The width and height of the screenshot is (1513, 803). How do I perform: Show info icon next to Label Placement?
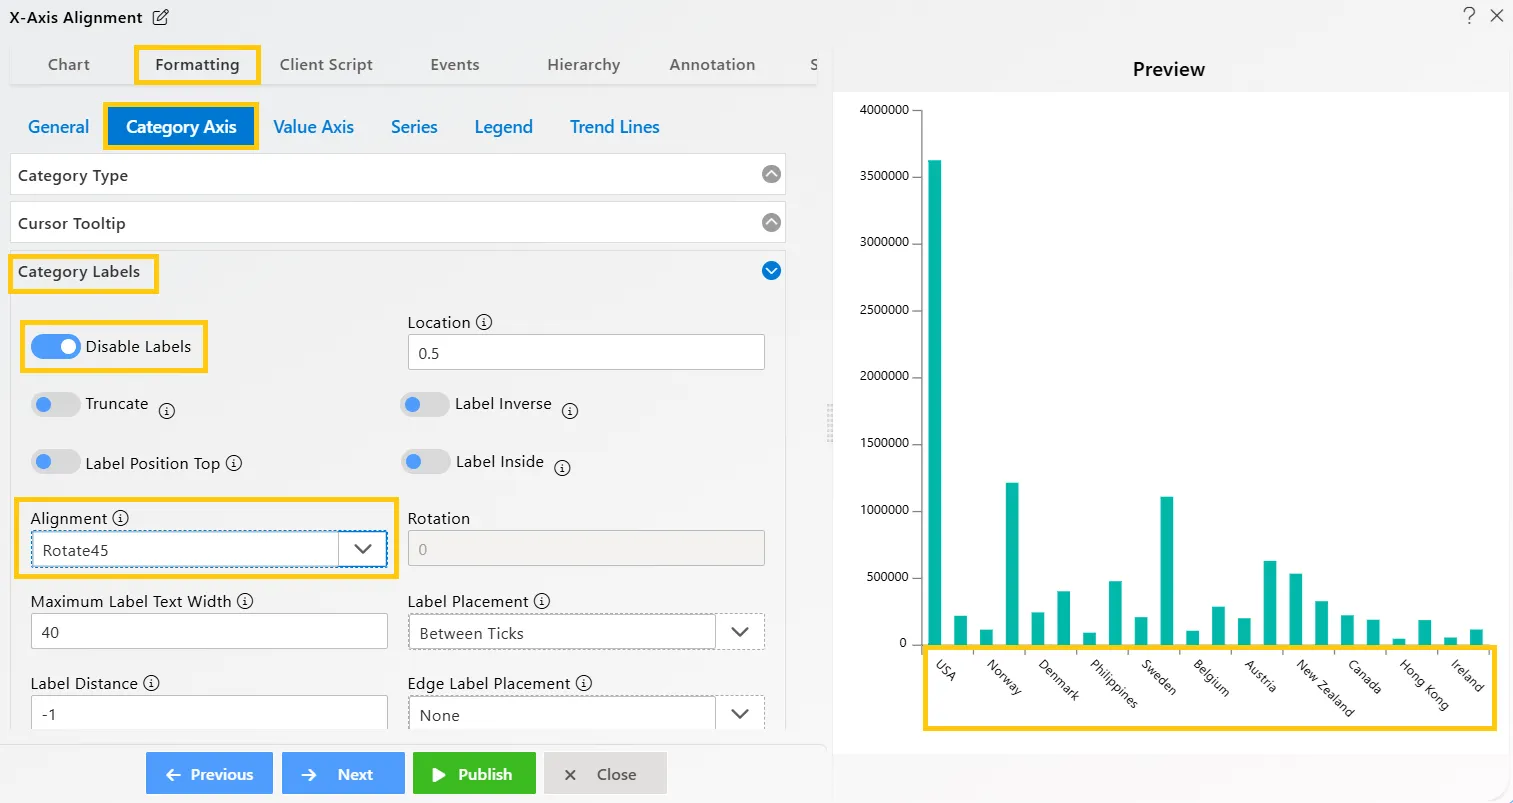[542, 601]
